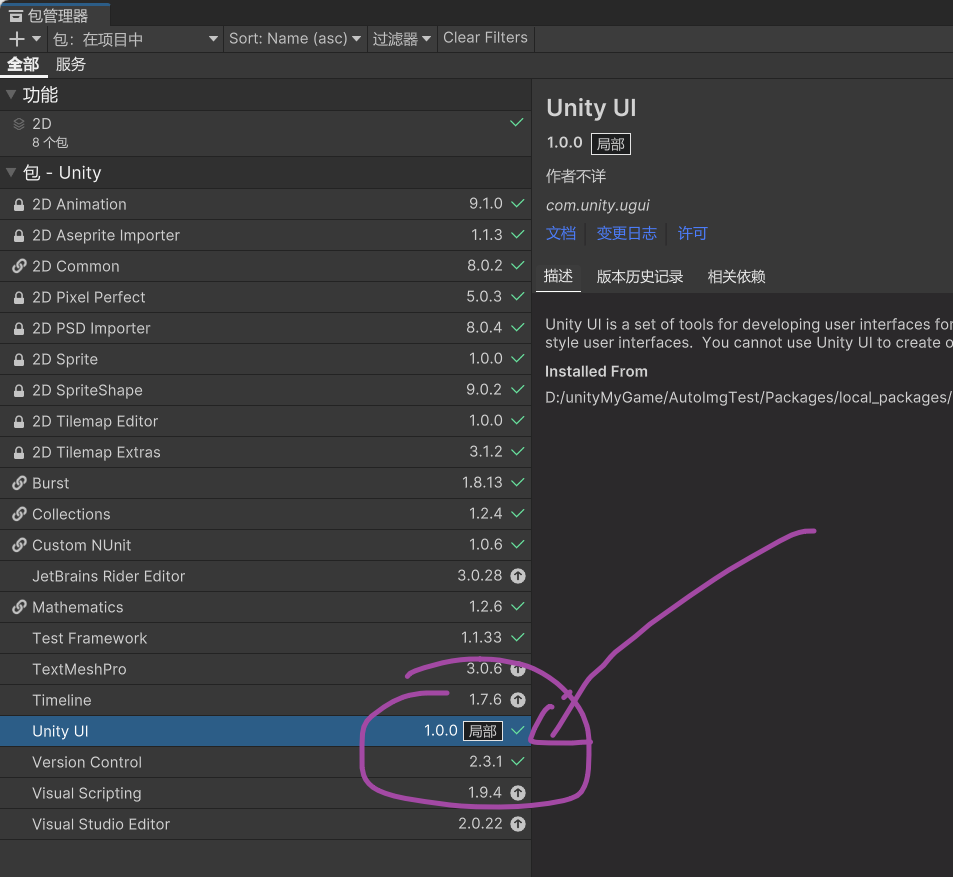Select the Test Framework package row
Screen dimensions: 953x877
click(265, 638)
